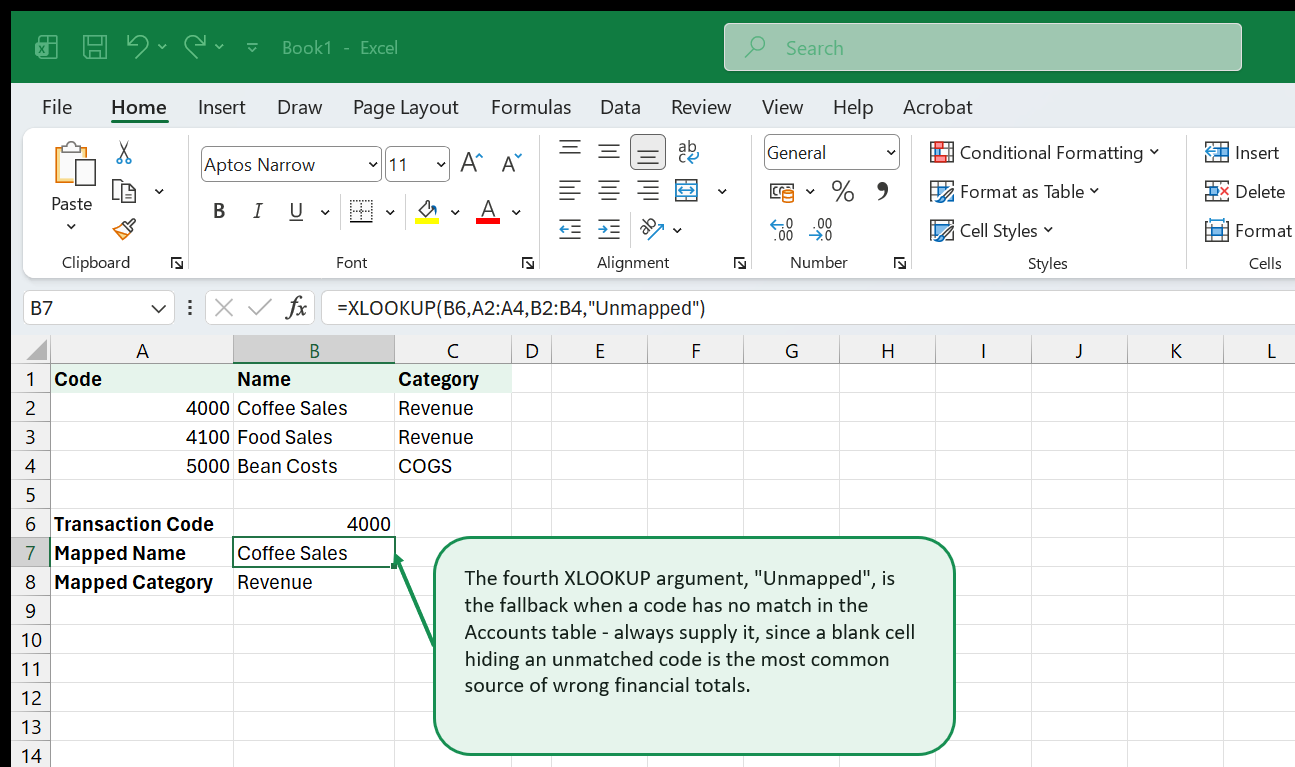Click Delete cells button
The width and height of the screenshot is (1295, 767).
pyautogui.click(x=1245, y=191)
